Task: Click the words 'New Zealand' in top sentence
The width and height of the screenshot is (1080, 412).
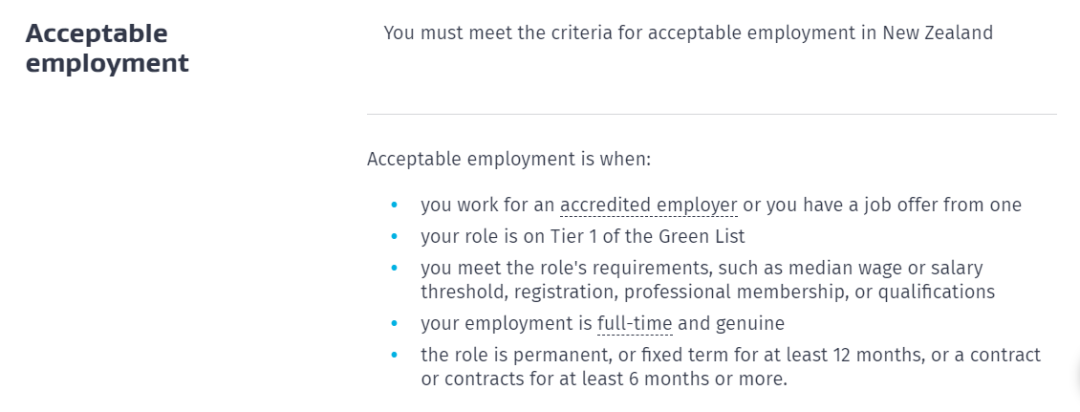Action: tap(937, 32)
